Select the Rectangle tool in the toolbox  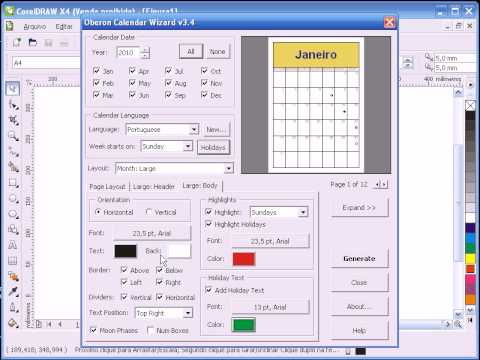[13, 183]
